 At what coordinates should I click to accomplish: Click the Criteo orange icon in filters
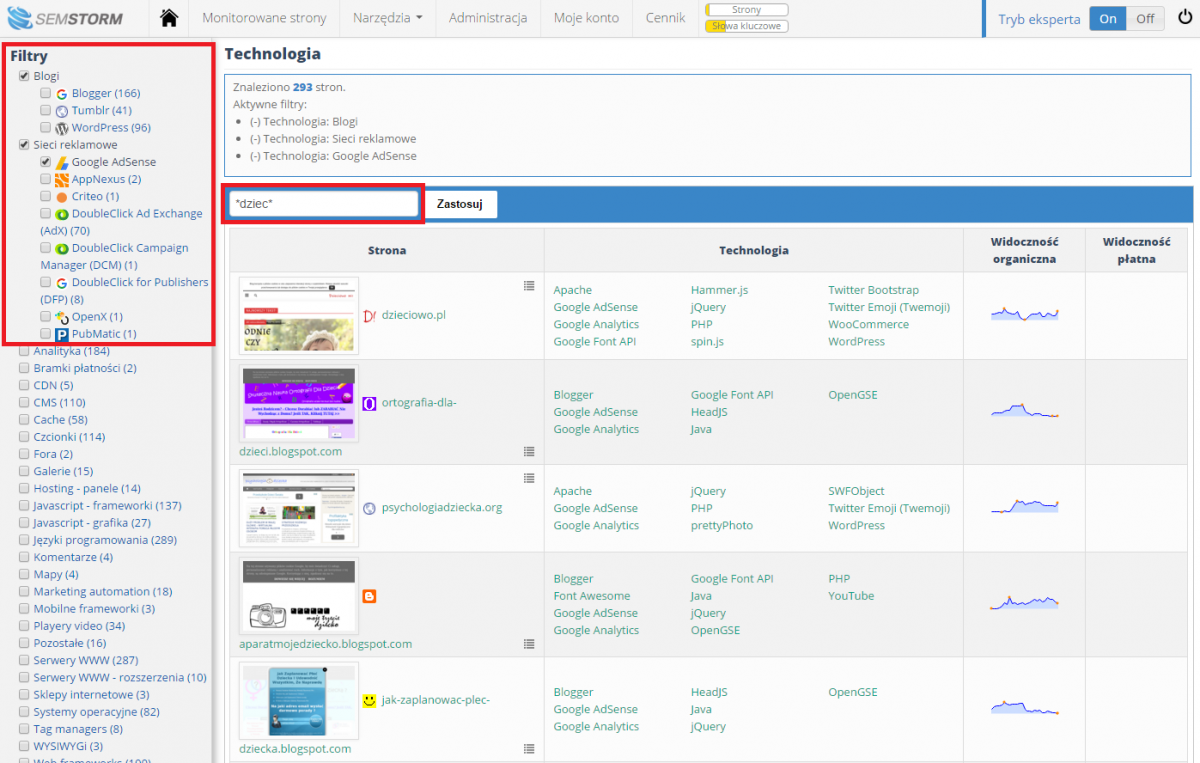click(x=62, y=197)
